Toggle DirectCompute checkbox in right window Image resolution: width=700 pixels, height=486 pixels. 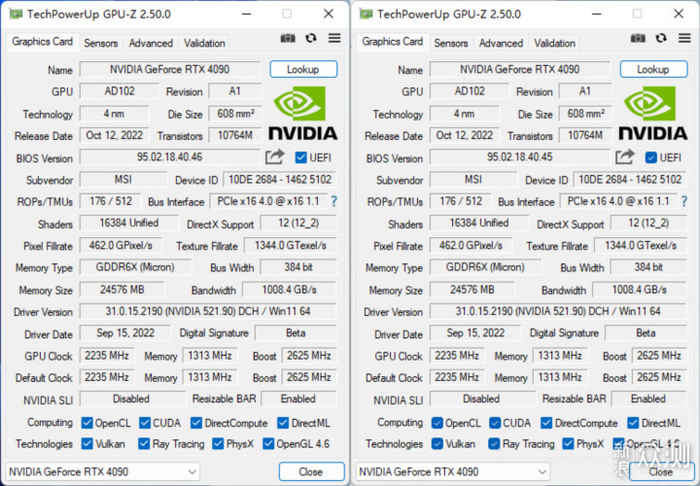[546, 423]
